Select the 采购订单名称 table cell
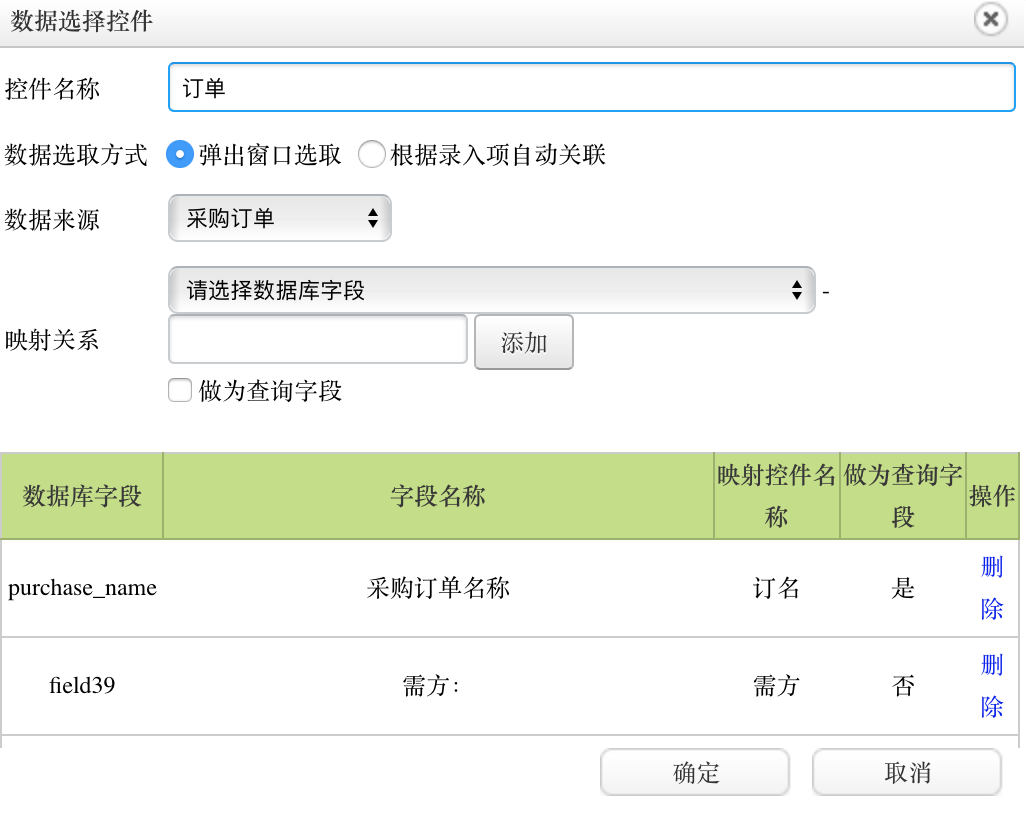The width and height of the screenshot is (1026, 818). point(438,588)
